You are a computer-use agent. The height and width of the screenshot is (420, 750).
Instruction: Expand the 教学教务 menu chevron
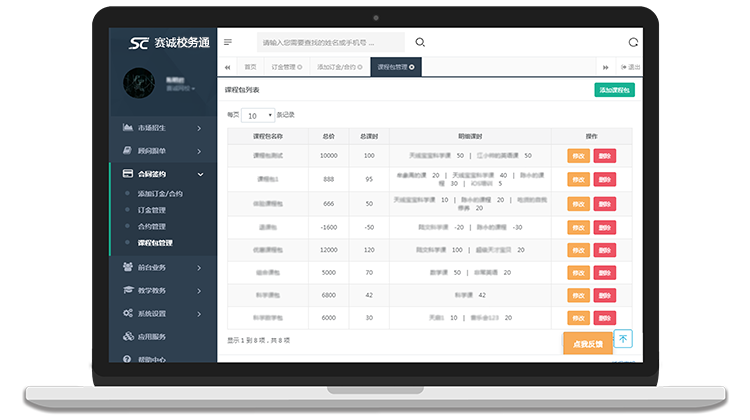coord(199,291)
